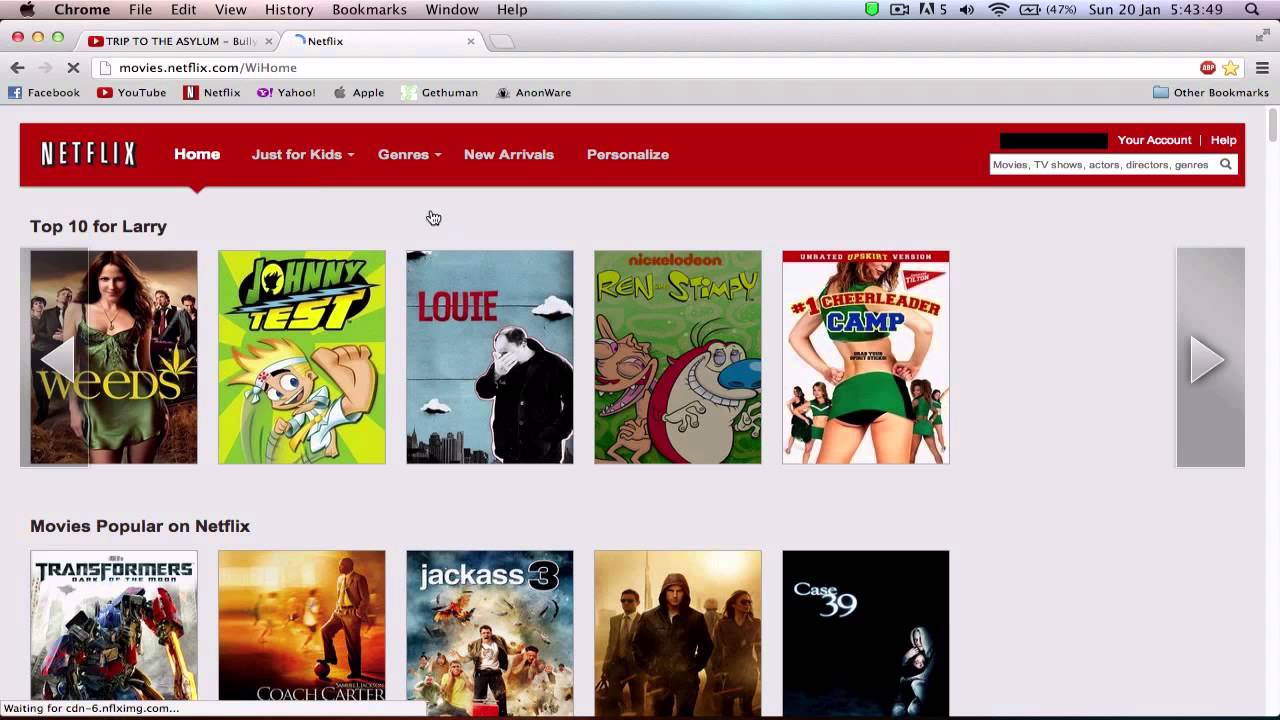1280x720 pixels.
Task: Open Gethuman bookmark
Action: (439, 92)
